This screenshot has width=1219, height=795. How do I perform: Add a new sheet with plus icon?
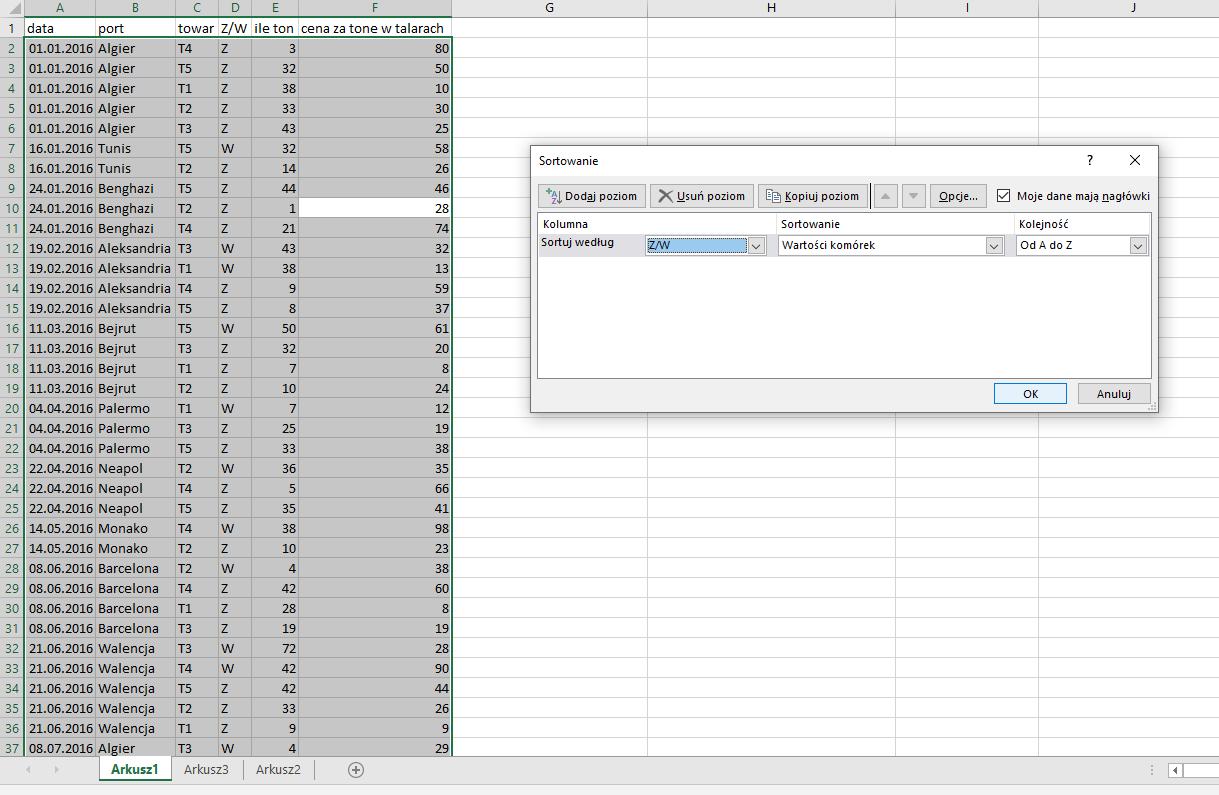[355, 769]
